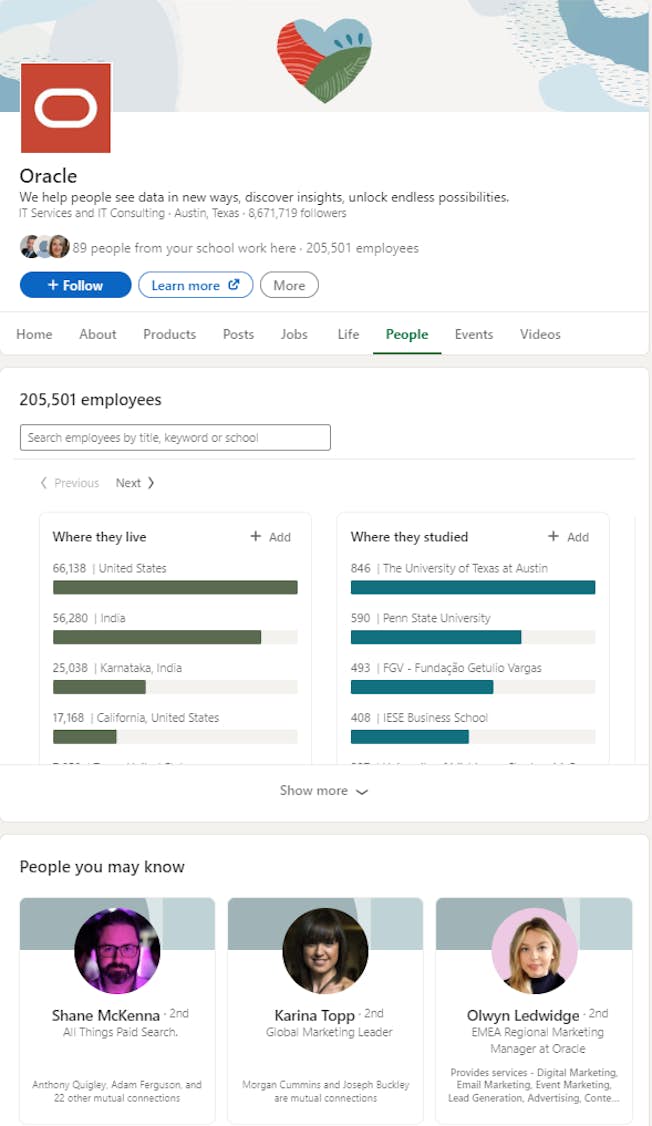Open the Videos tab
Viewport: 652px width, 1126px height.
540,334
